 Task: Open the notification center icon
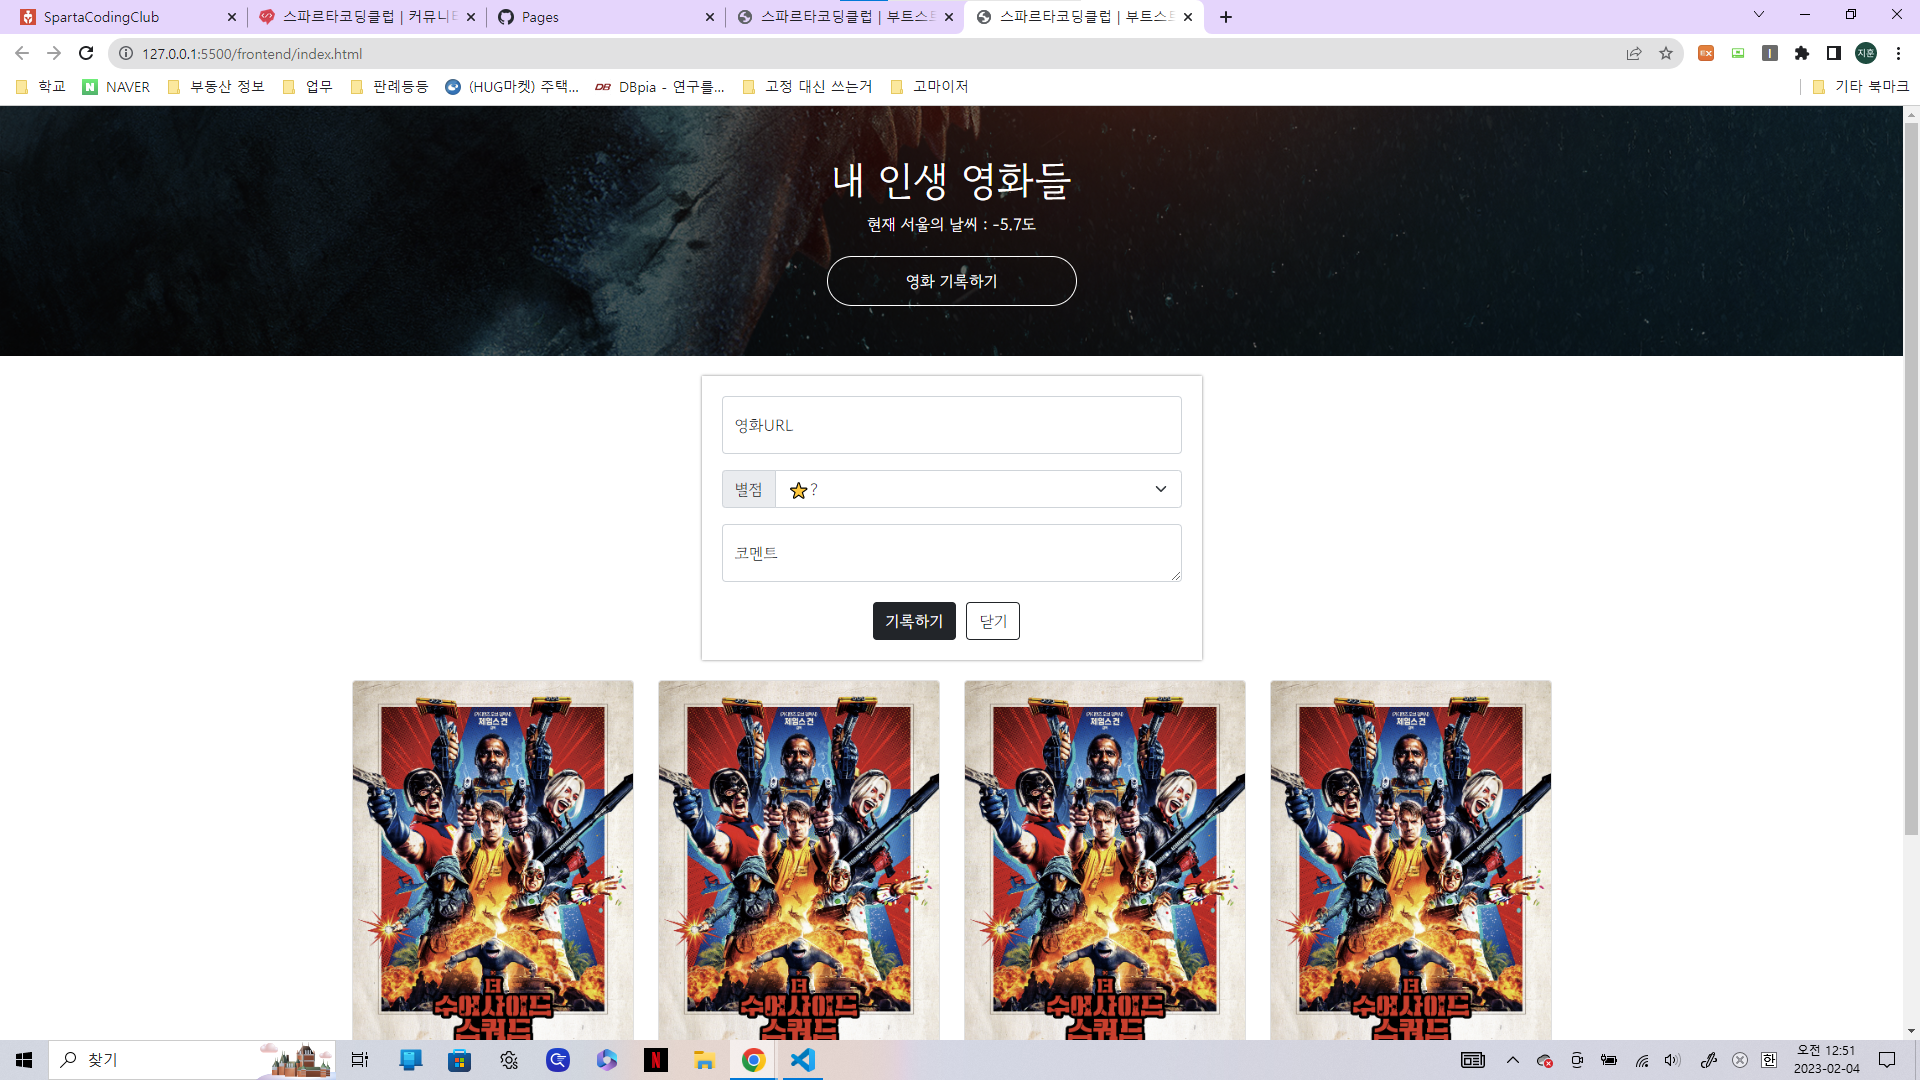coord(1887,1060)
